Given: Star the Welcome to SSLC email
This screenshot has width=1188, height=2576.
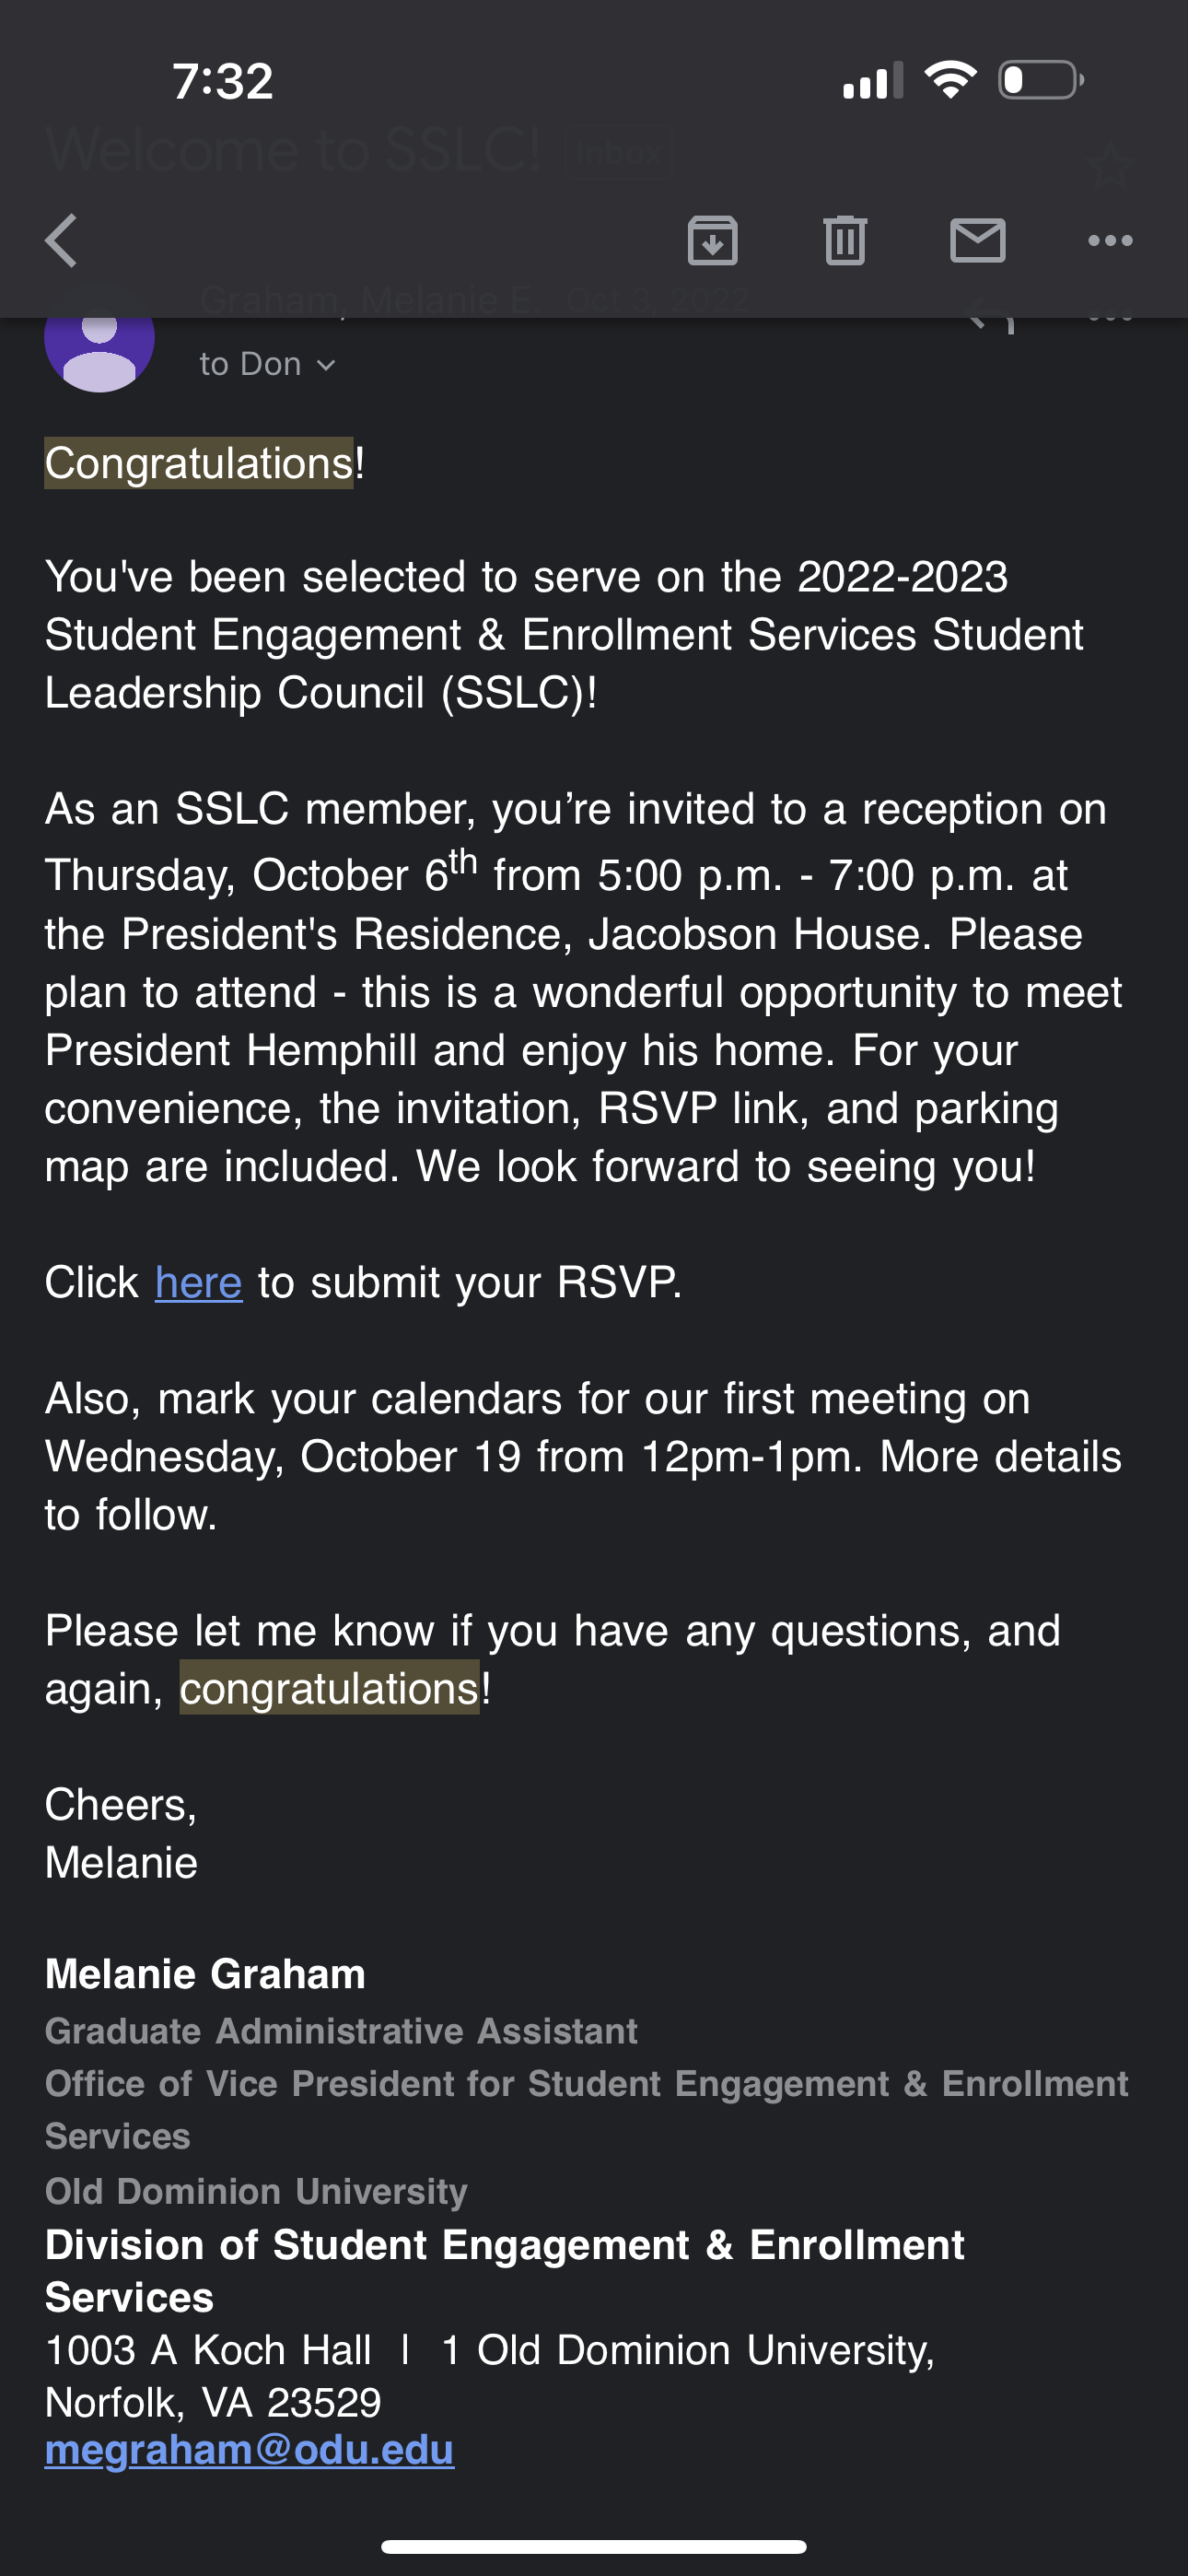Looking at the screenshot, I should click(x=1110, y=165).
